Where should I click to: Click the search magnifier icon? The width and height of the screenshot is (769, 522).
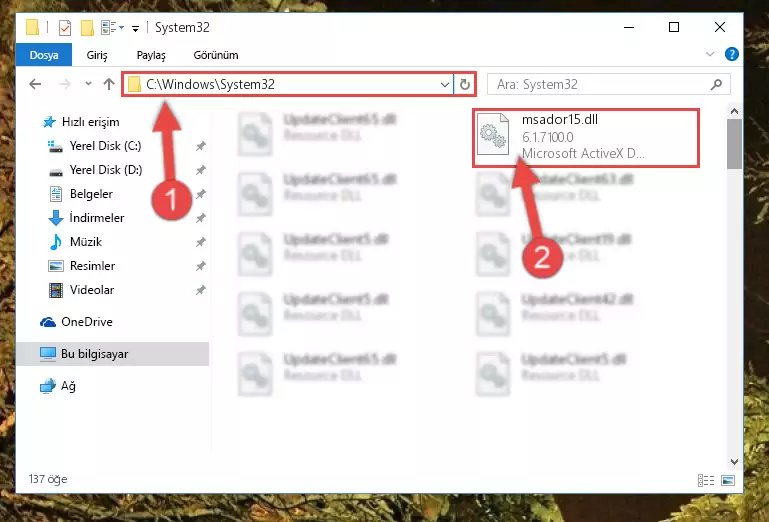(716, 84)
